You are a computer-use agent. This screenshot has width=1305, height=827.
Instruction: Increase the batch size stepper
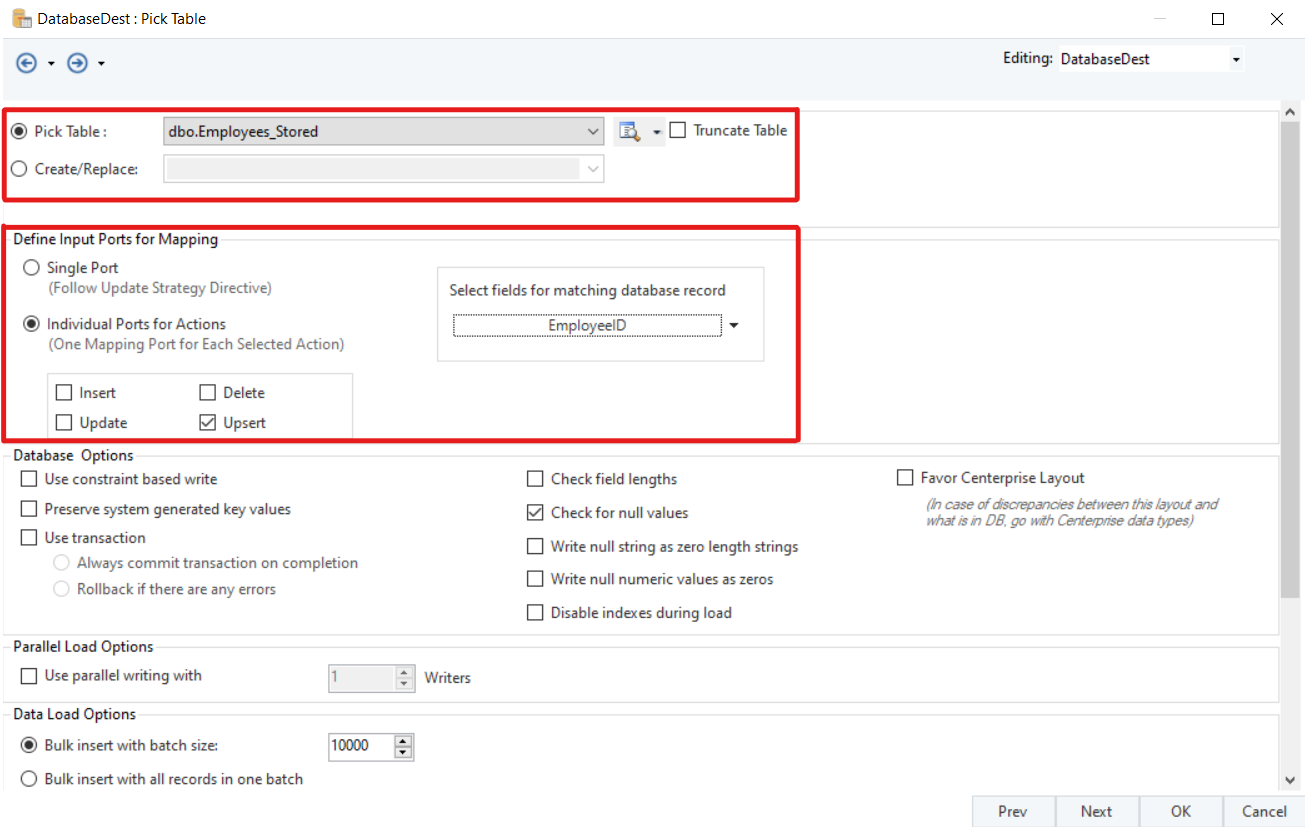click(x=403, y=741)
